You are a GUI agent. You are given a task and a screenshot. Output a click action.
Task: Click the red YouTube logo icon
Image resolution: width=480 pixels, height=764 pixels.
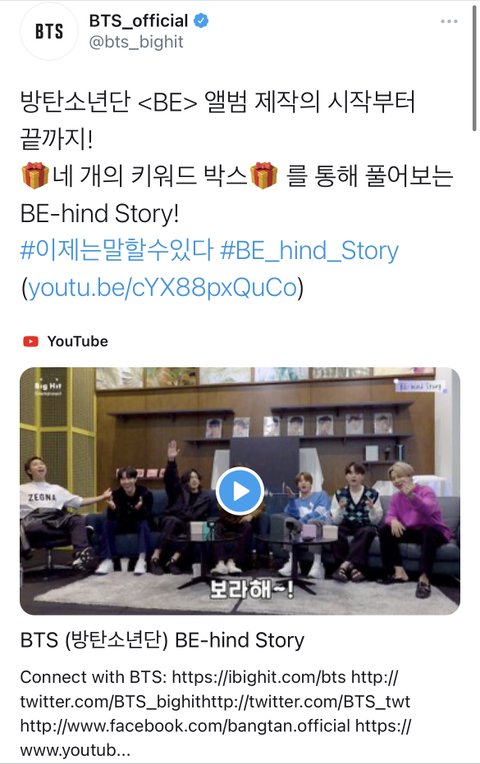point(31,341)
